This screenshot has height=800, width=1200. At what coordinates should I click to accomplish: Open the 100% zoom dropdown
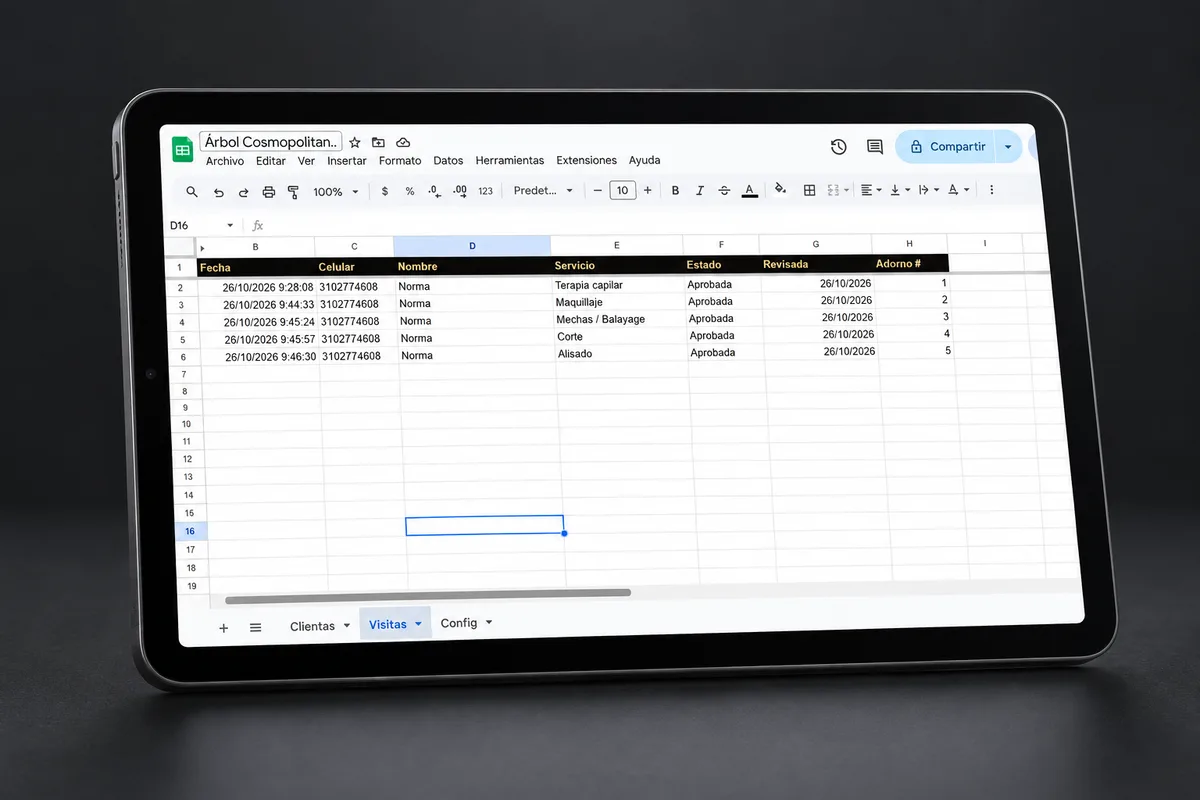point(335,192)
